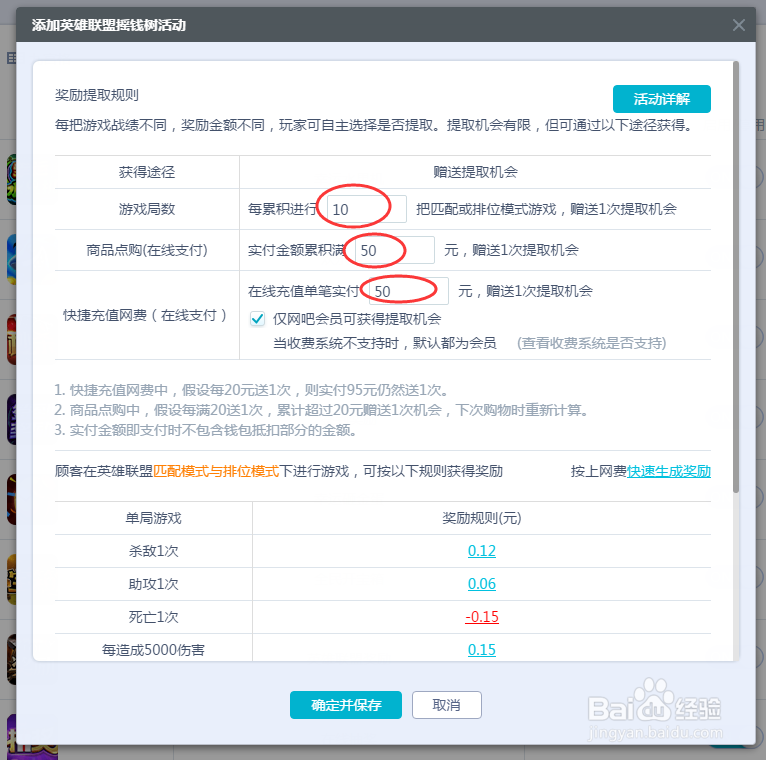This screenshot has width=766, height=760.
Task: Open the 活动详解 activity details
Action: (x=661, y=99)
